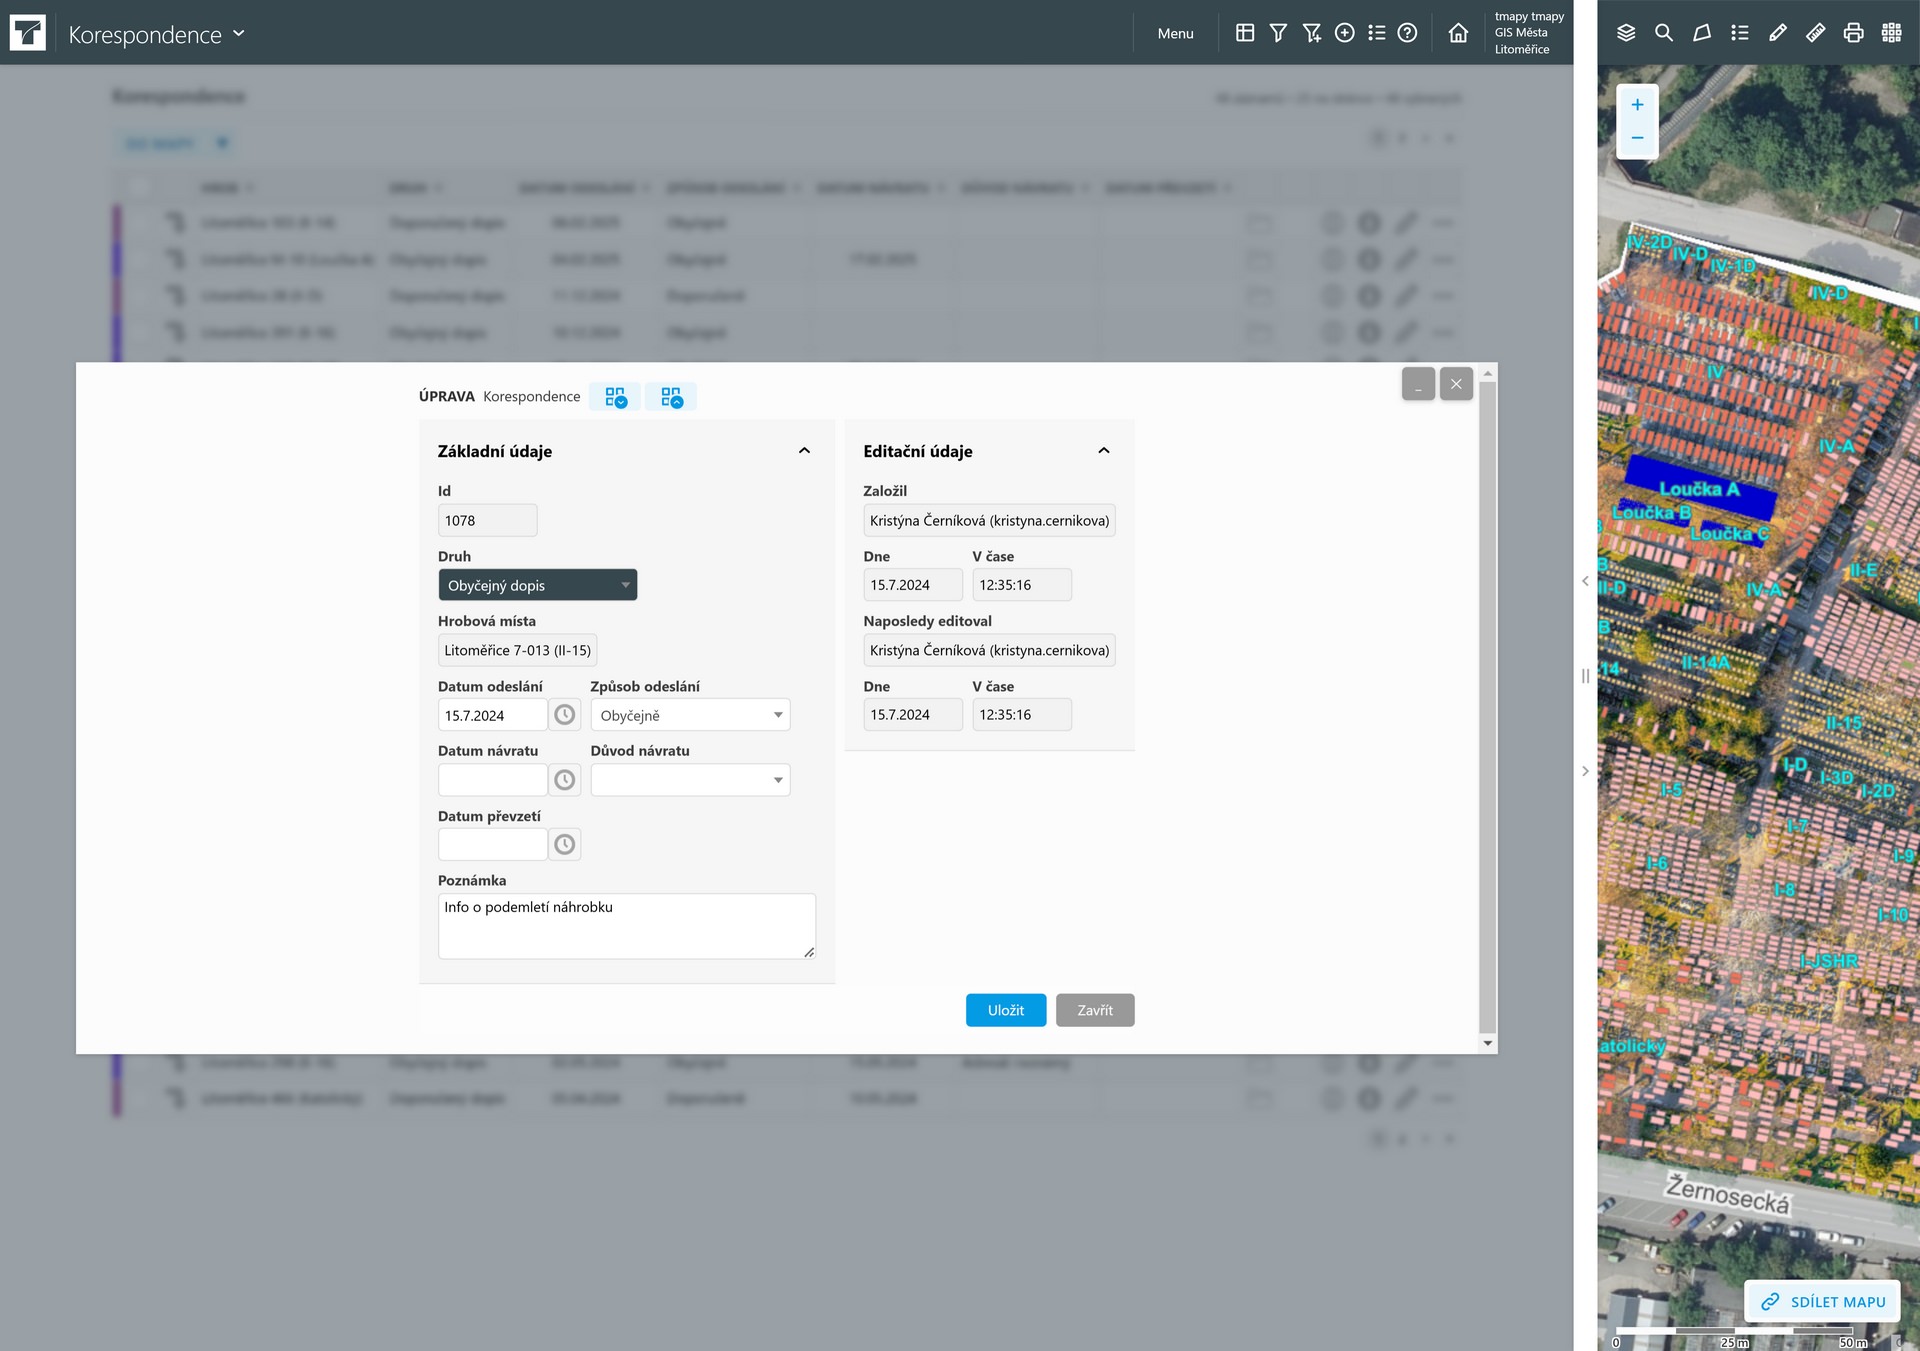1920x1351 pixels.
Task: Open the Druh dropdown showing Obyčejný dopis
Action: click(x=537, y=585)
